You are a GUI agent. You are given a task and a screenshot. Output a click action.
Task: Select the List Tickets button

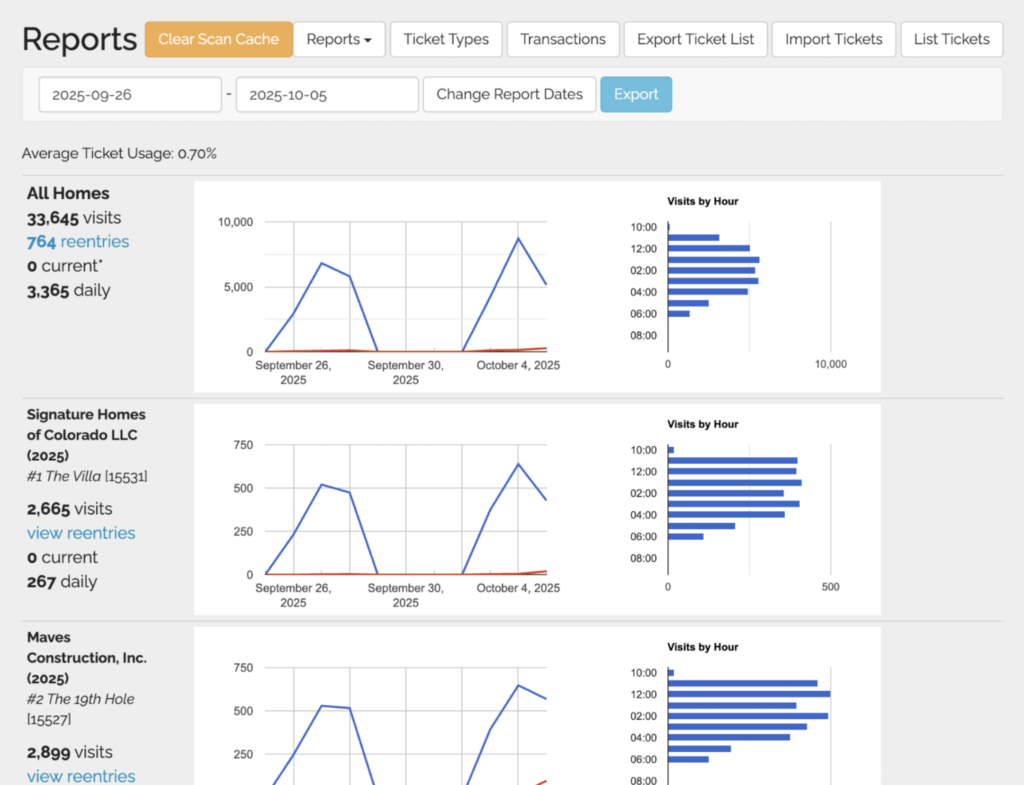pos(951,40)
